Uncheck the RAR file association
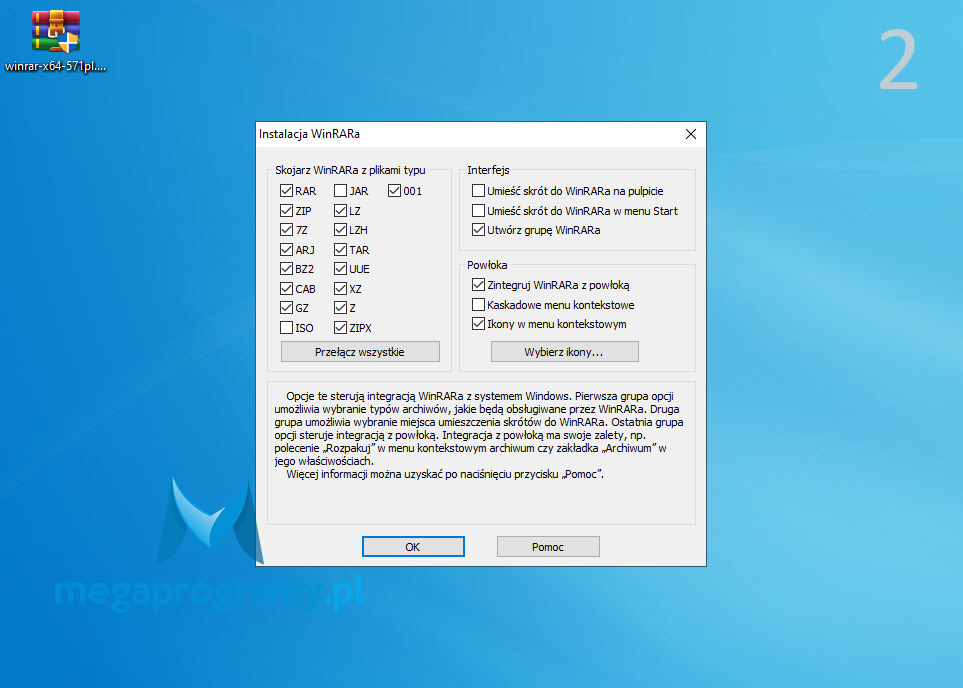Screen dimensions: 963x688 286,191
